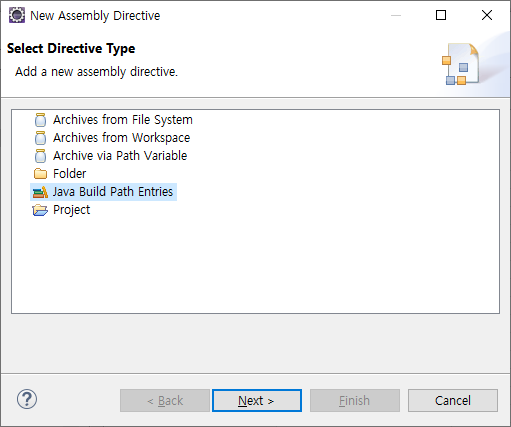This screenshot has height=427, width=511.
Task: Go to the next wizard page
Action: (257, 400)
